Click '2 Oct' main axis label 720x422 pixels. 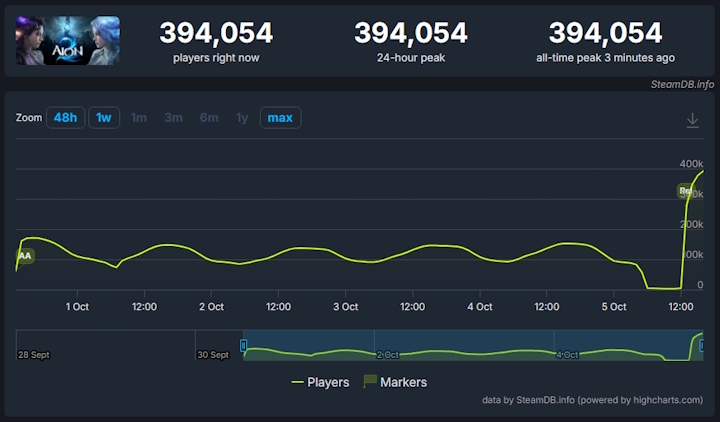(211, 307)
